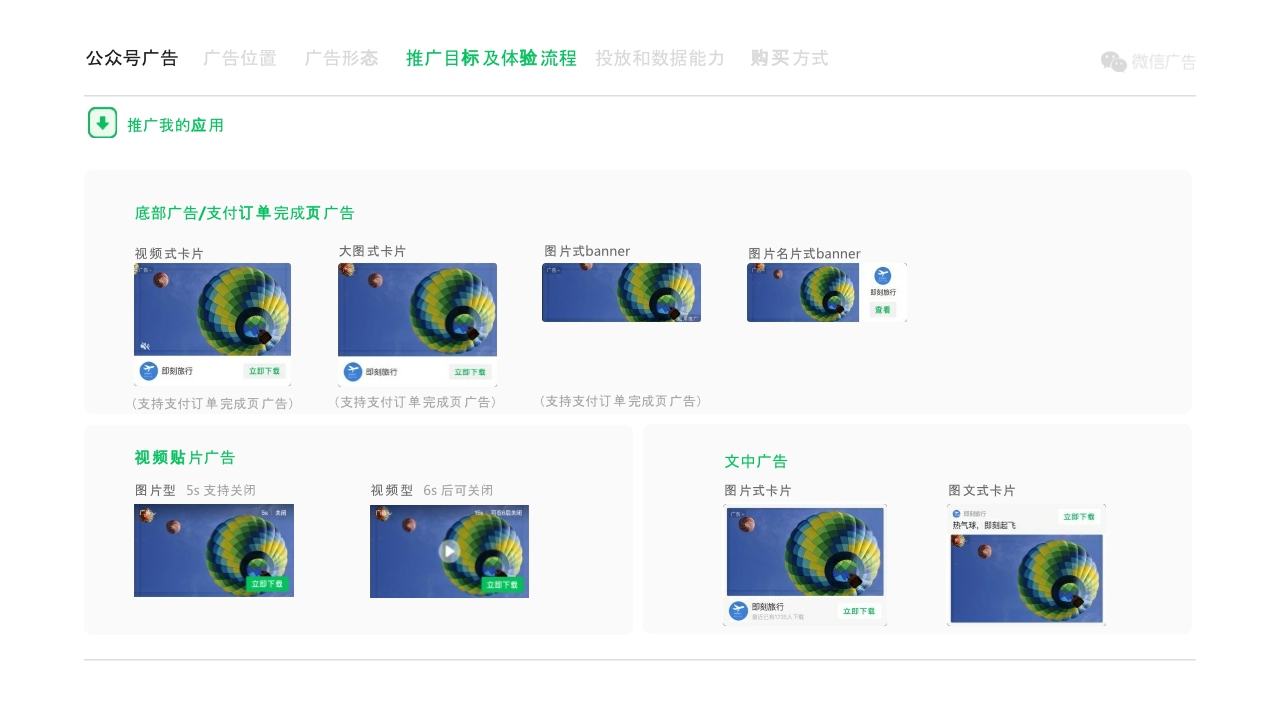Open the 投放和数据能力 section
Image resolution: width=1280 pixels, height=720 pixels.
[x=660, y=58]
